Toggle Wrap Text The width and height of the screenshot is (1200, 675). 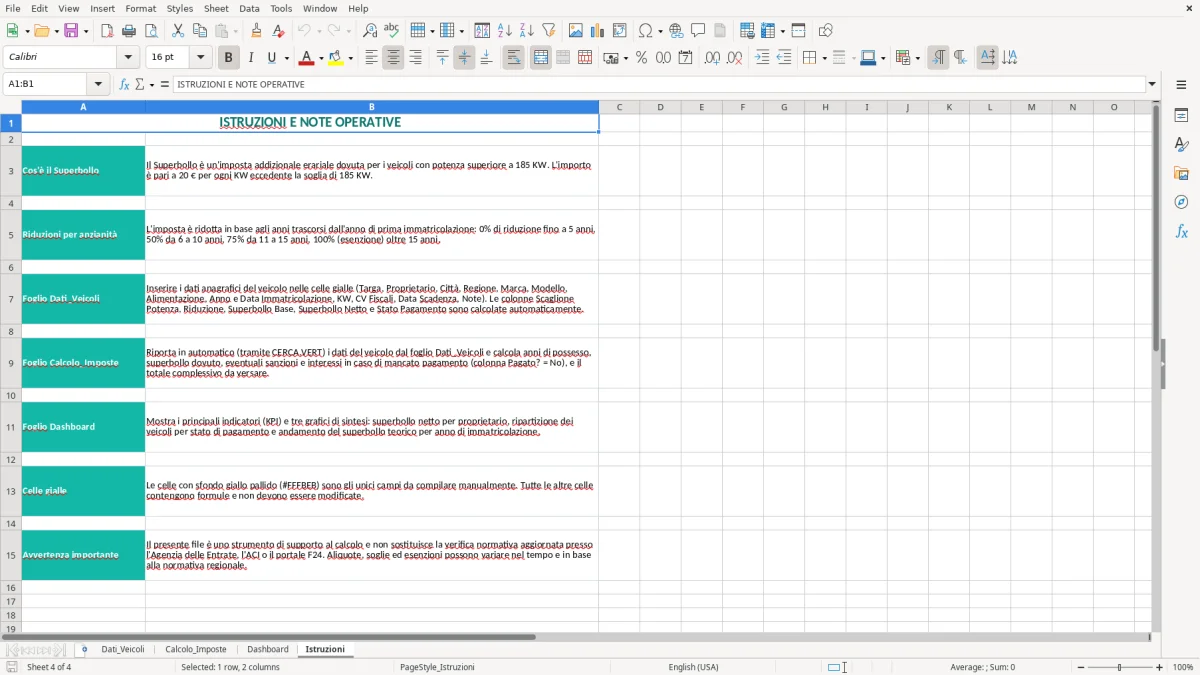coord(513,58)
